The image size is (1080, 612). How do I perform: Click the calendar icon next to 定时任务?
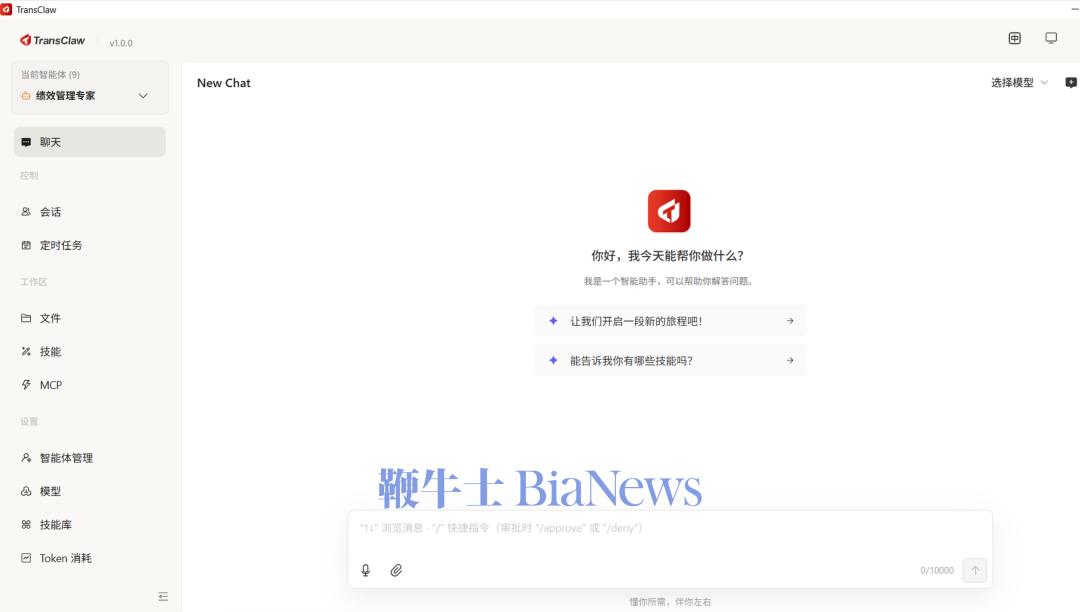click(x=26, y=245)
